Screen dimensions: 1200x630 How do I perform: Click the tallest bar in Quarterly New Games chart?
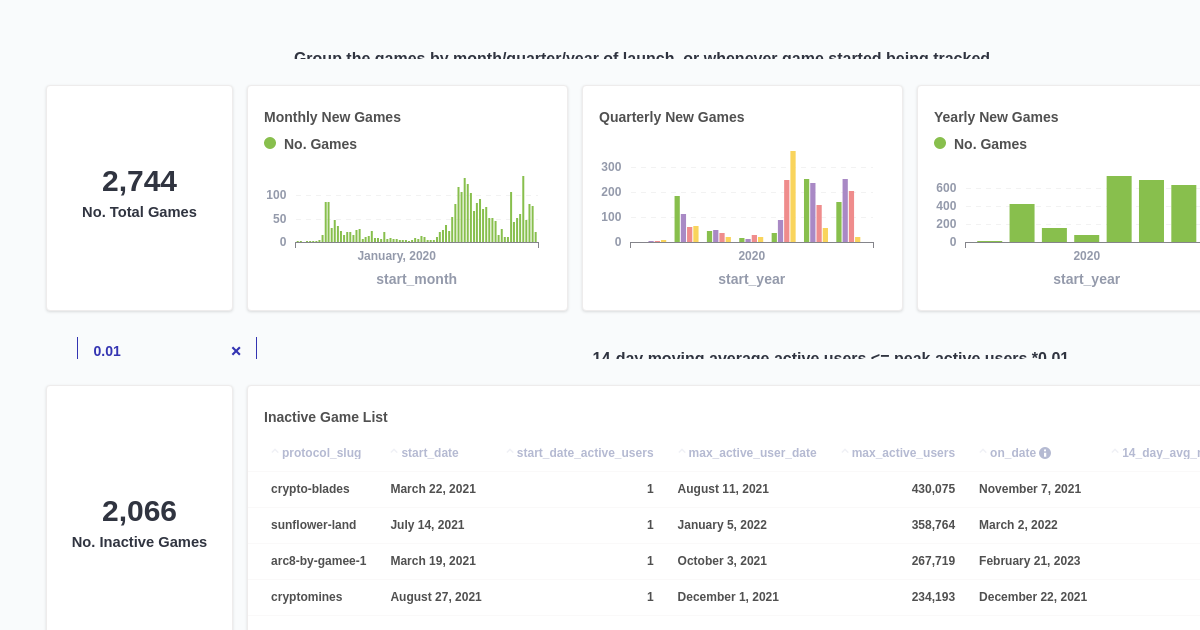pyautogui.click(x=795, y=195)
